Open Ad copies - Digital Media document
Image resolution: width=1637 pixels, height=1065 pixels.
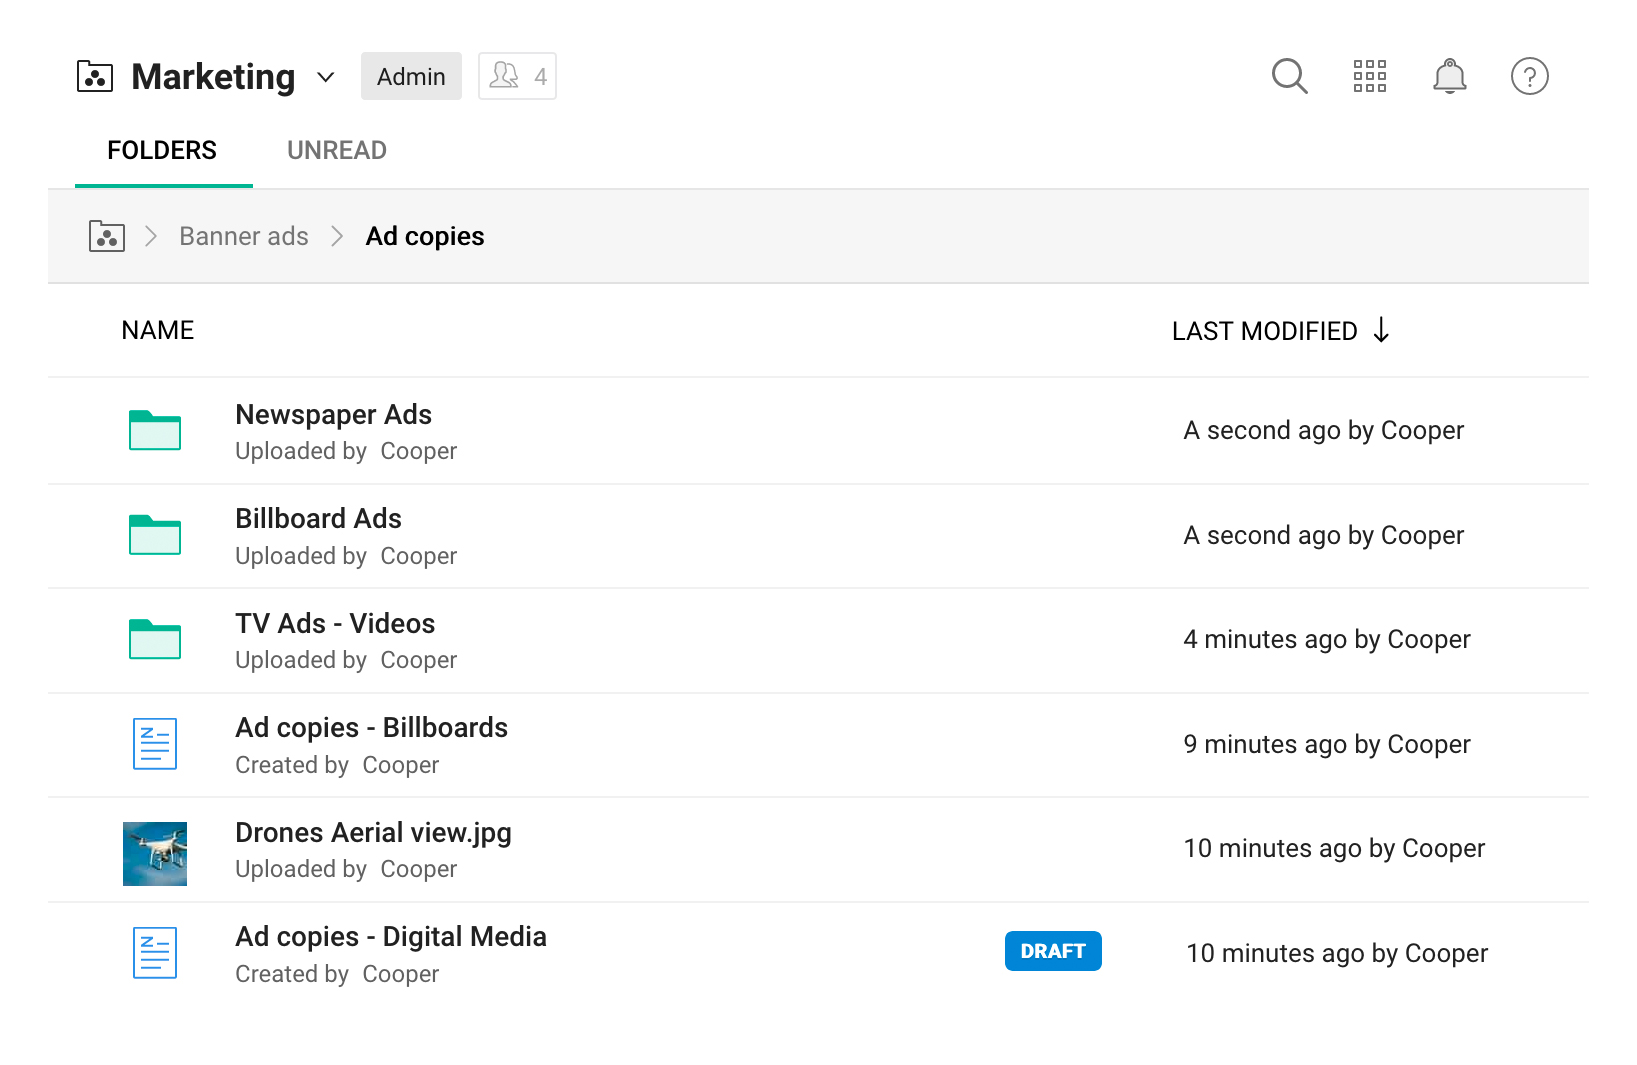[390, 937]
